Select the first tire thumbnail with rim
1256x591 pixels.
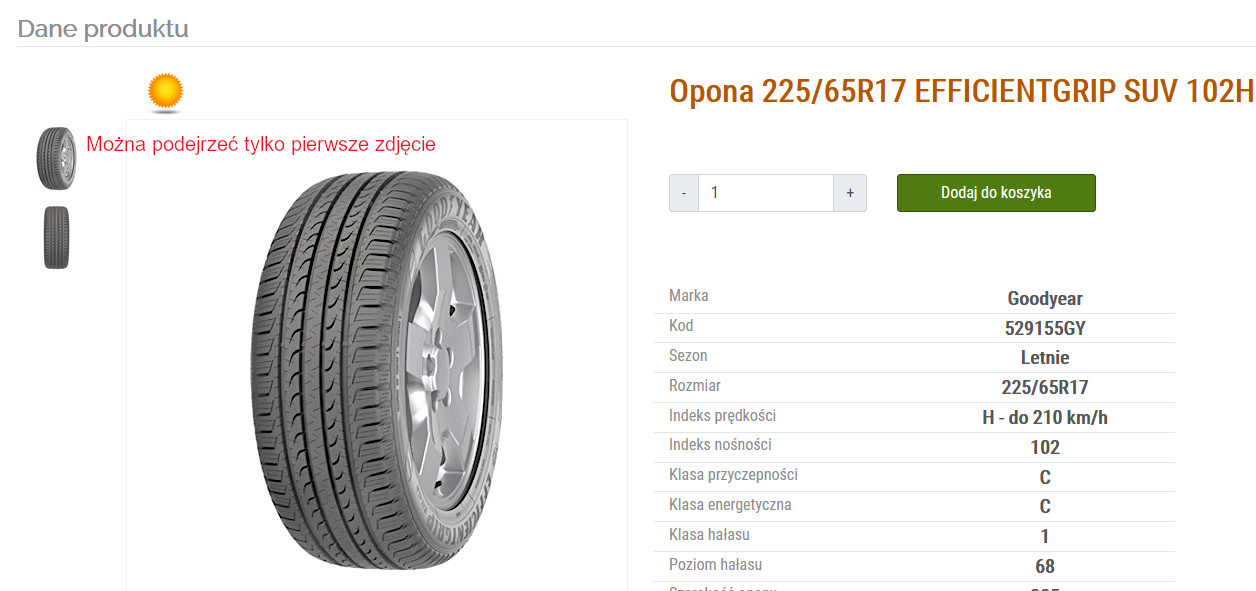tap(56, 158)
